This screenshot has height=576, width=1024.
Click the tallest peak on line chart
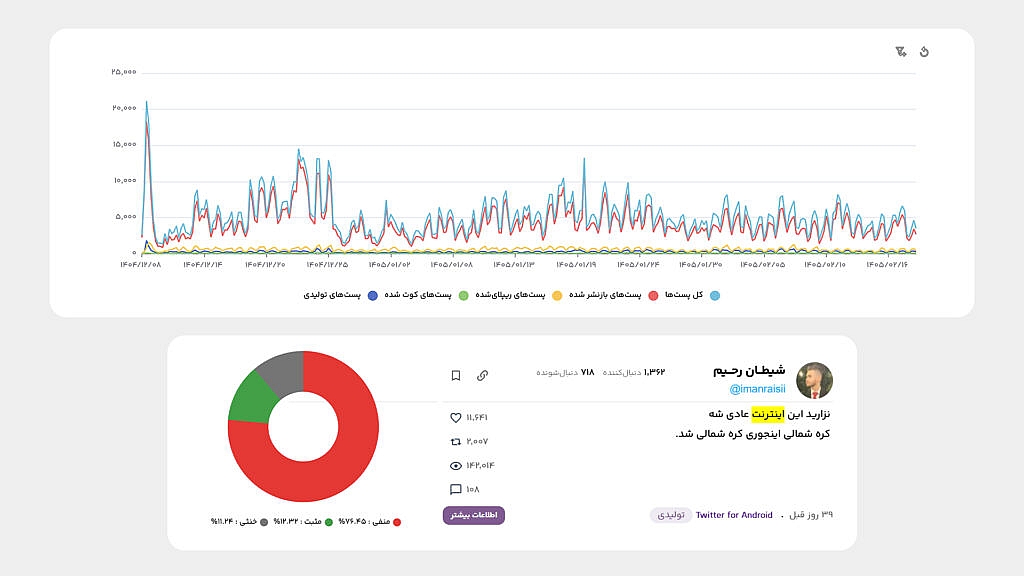tap(146, 102)
